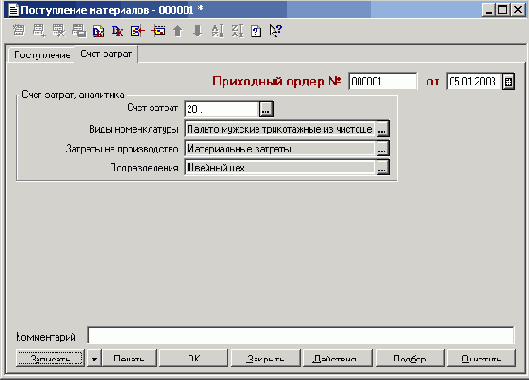Screen dimensions: 529x380
Task: Minimize the Поступление материалов window
Action: tap(488, 10)
